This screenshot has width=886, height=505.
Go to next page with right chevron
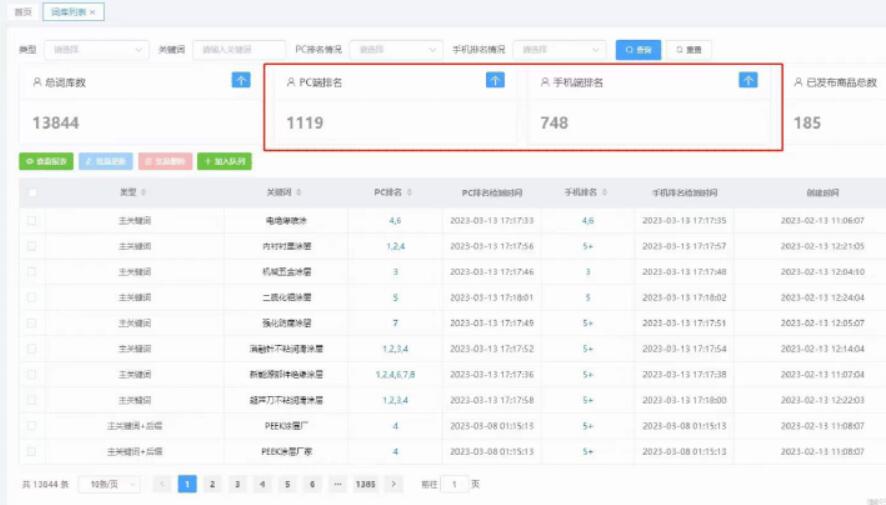coord(394,484)
